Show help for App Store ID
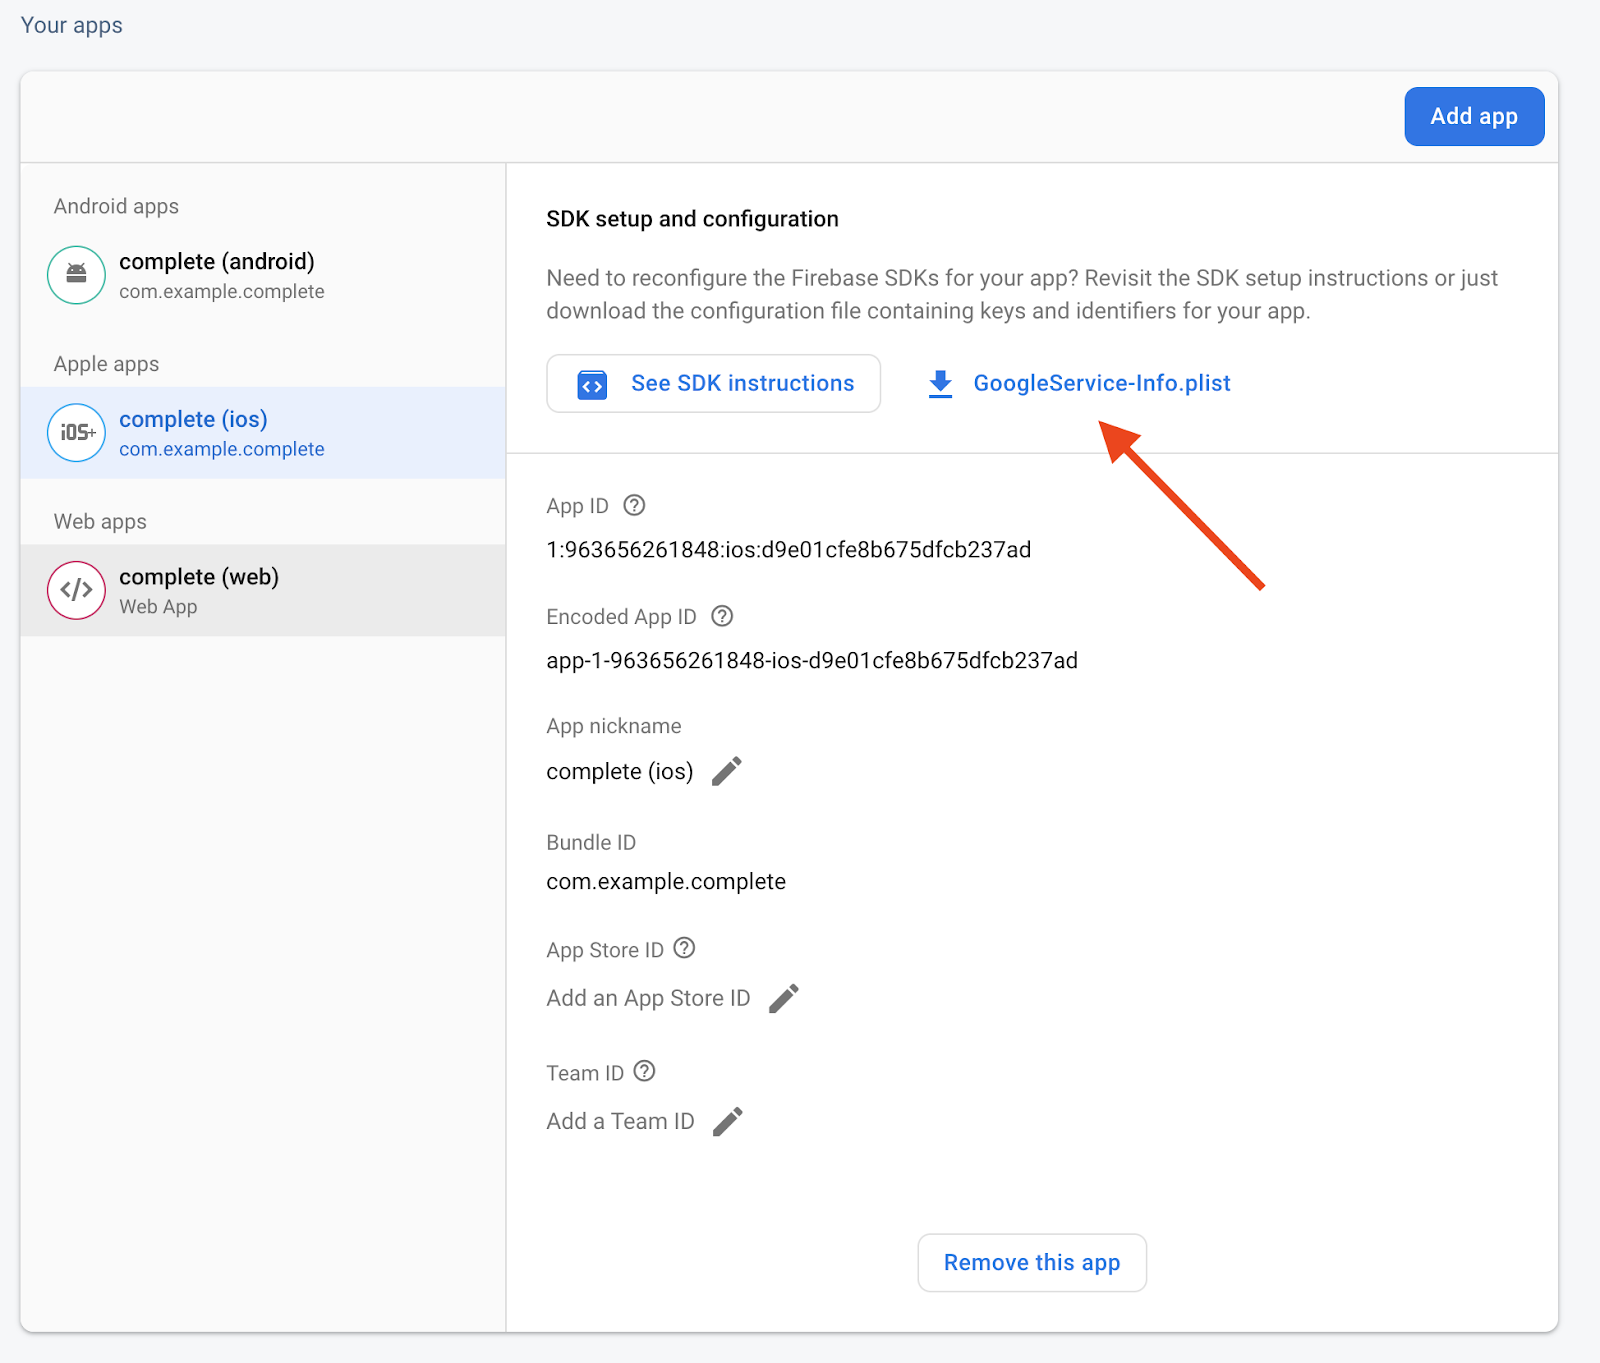Screen dimensions: 1600x1363 coord(684,948)
